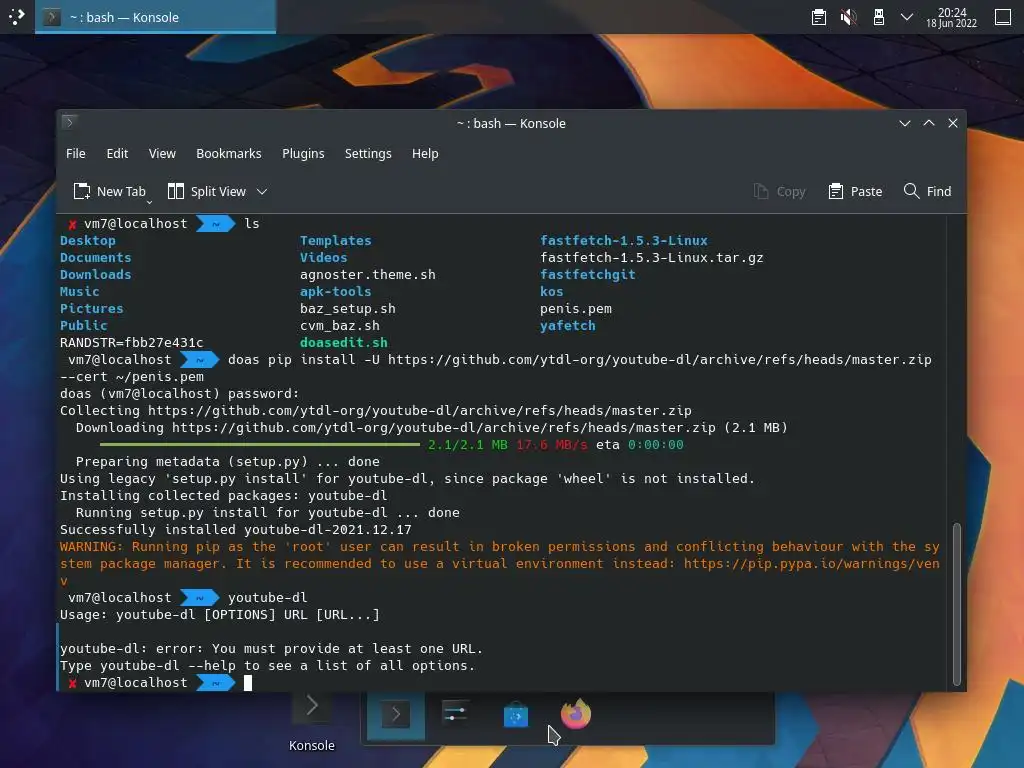Image resolution: width=1024 pixels, height=768 pixels.
Task: Click the Split View button
Action: [x=207, y=191]
